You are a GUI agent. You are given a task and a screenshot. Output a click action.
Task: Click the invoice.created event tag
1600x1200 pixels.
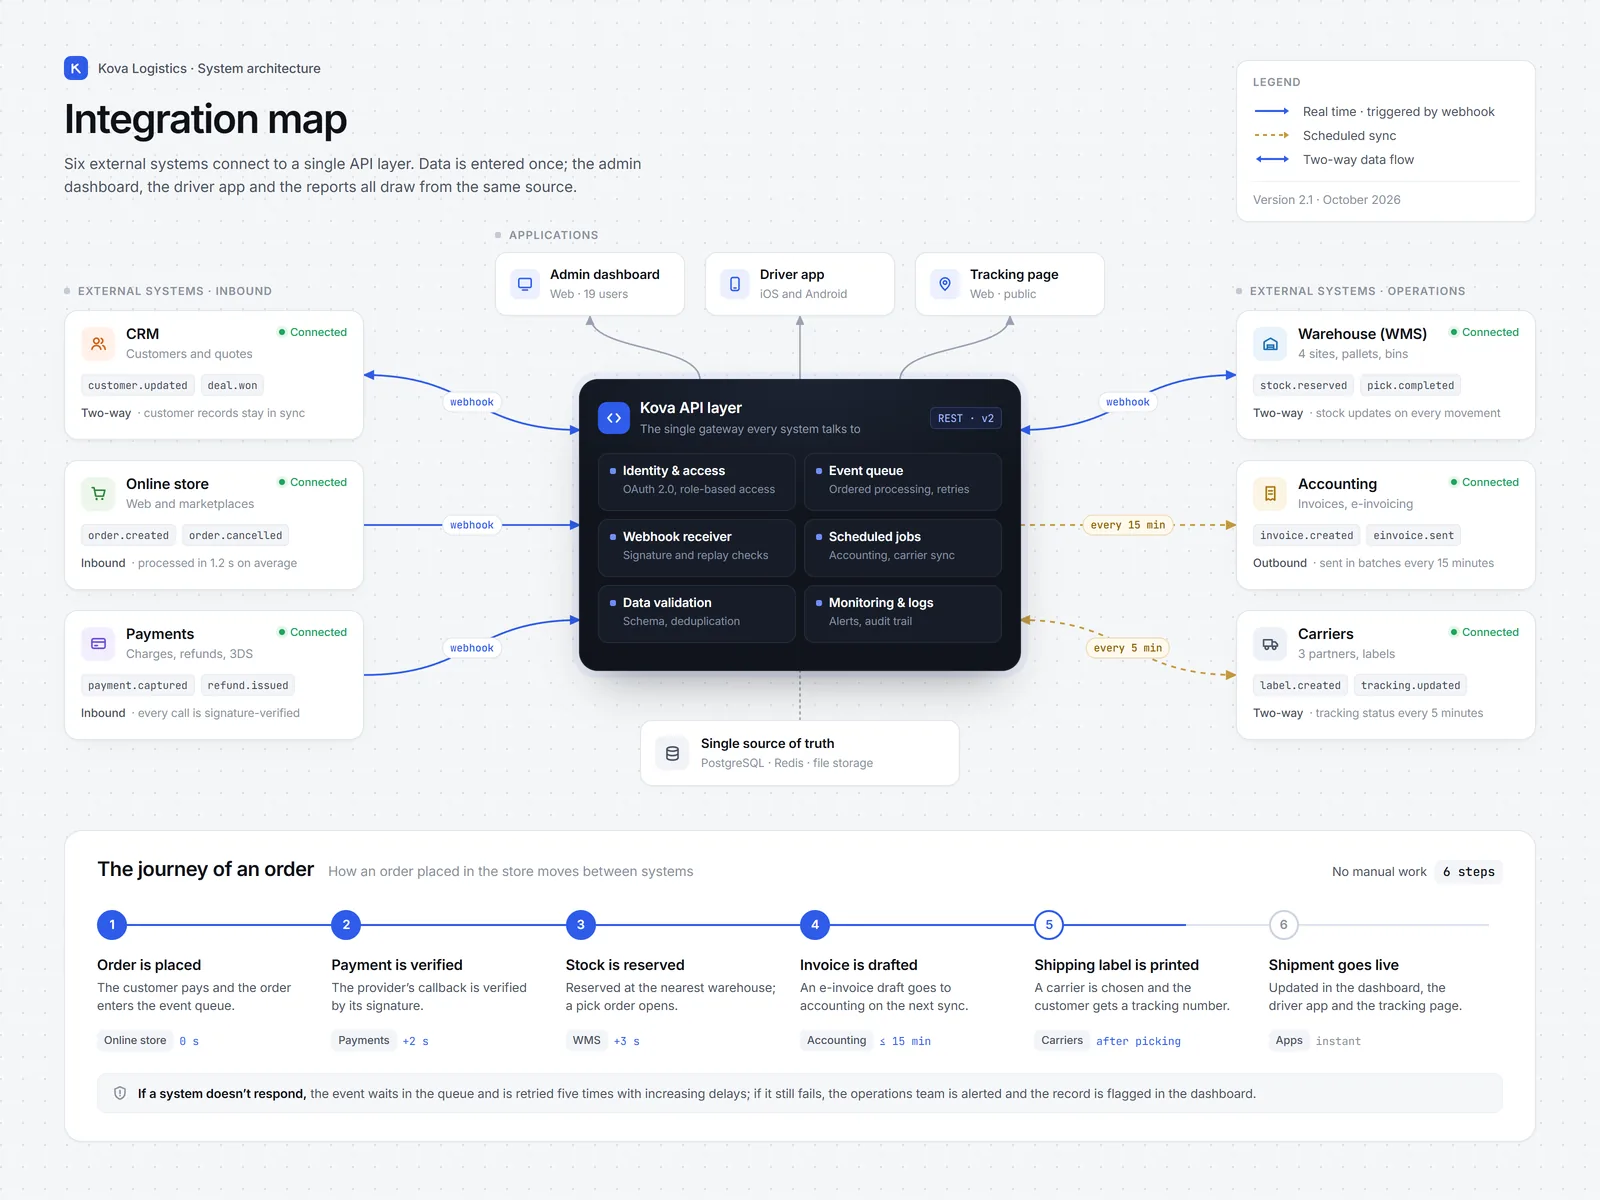(1307, 535)
